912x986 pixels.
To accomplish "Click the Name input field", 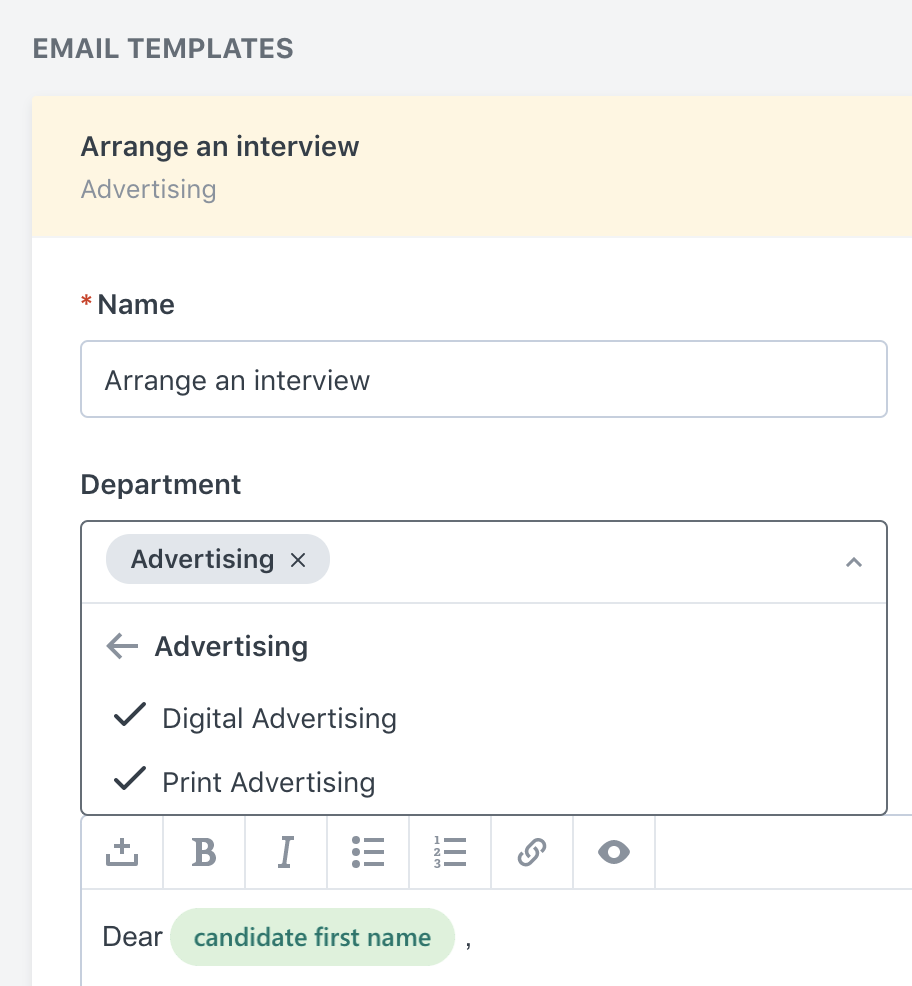I will 484,379.
